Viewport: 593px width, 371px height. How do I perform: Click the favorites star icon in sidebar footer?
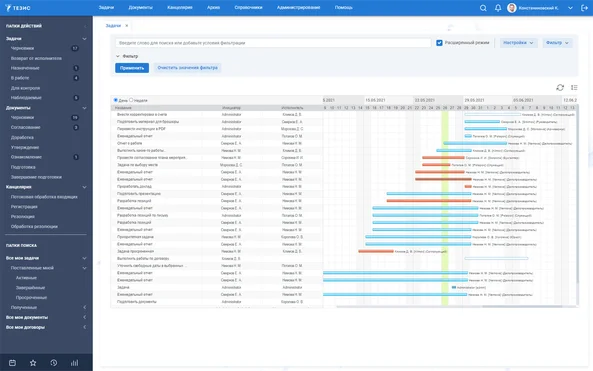(33, 363)
